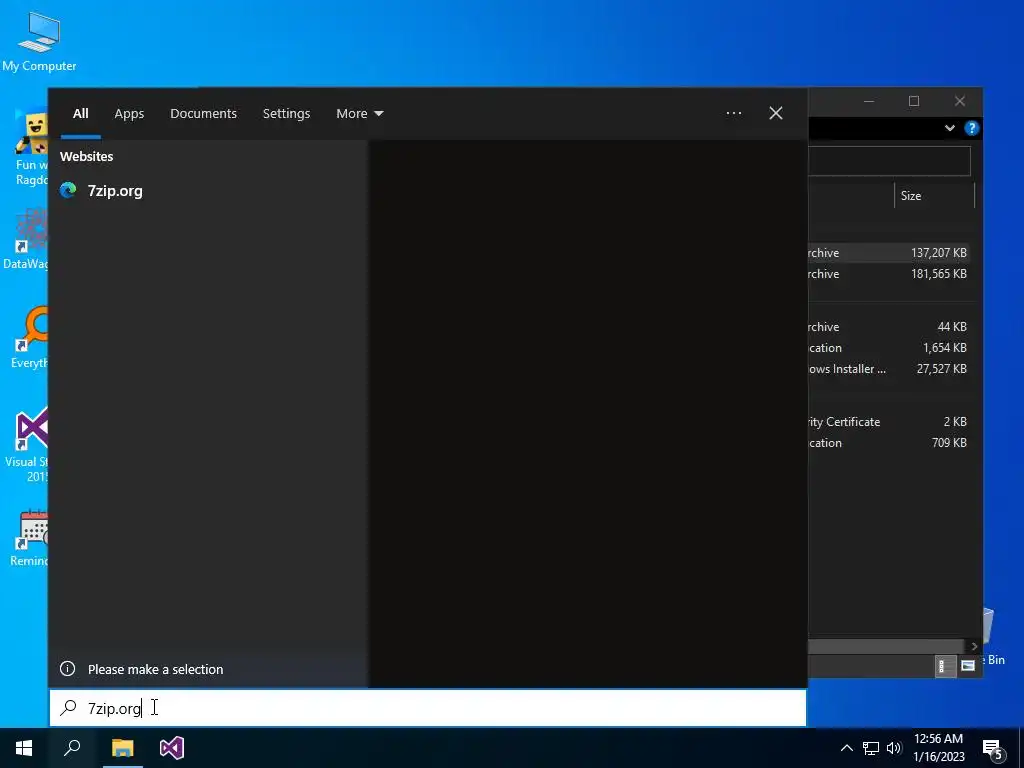
Task: Select the Windows Installer row, 27,527 KB
Action: 889,368
